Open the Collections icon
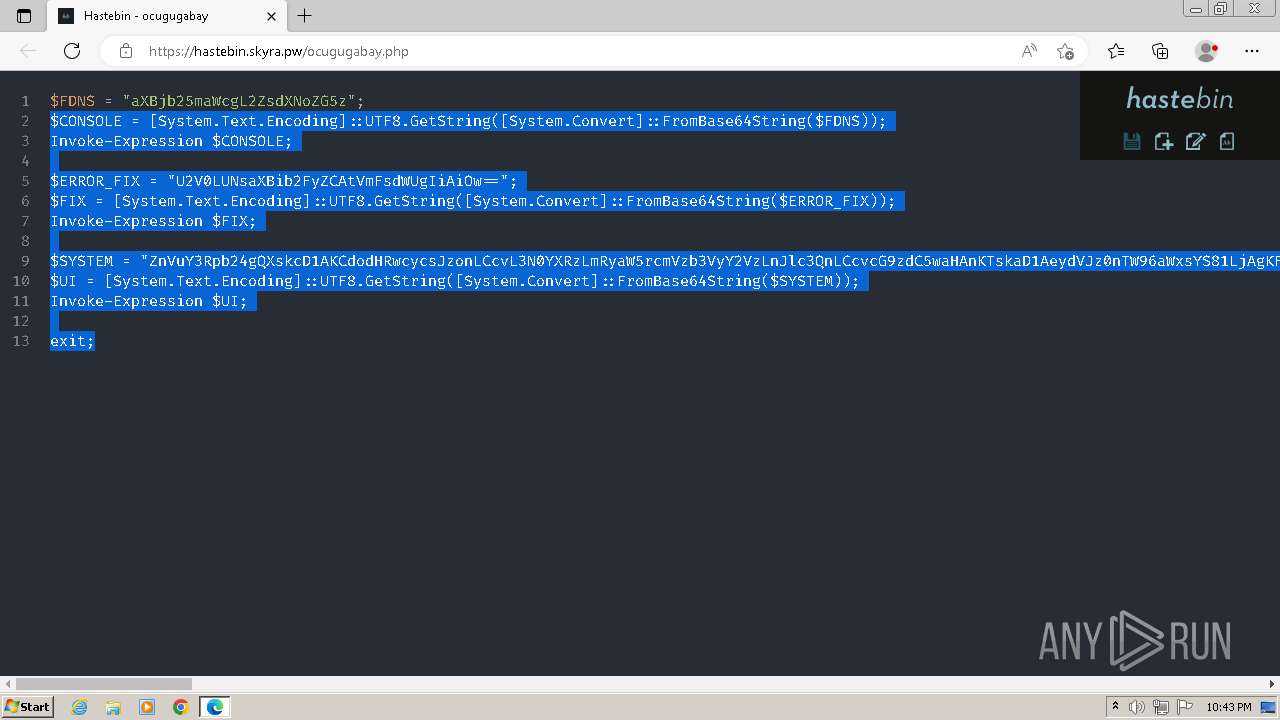Image resolution: width=1280 pixels, height=720 pixels. click(x=1160, y=51)
